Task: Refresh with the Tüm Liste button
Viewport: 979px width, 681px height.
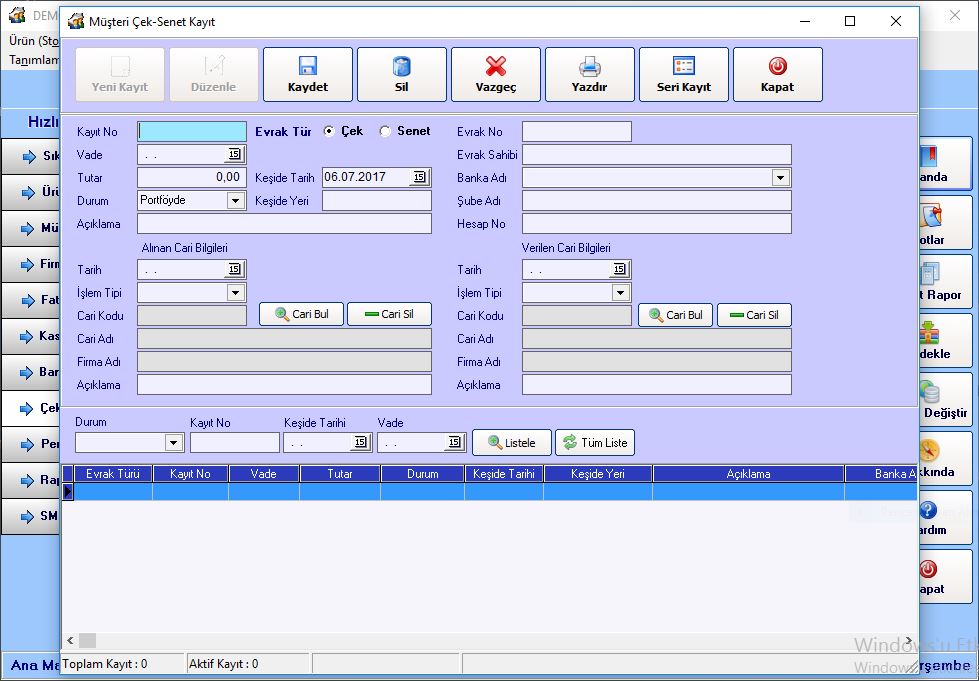Action: tap(595, 443)
